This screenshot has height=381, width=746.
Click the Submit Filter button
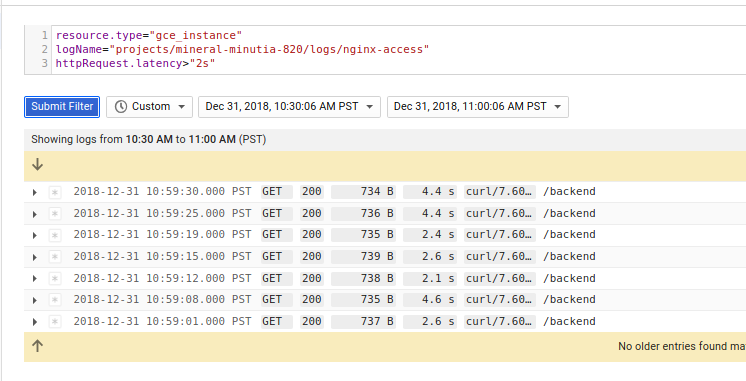click(62, 107)
